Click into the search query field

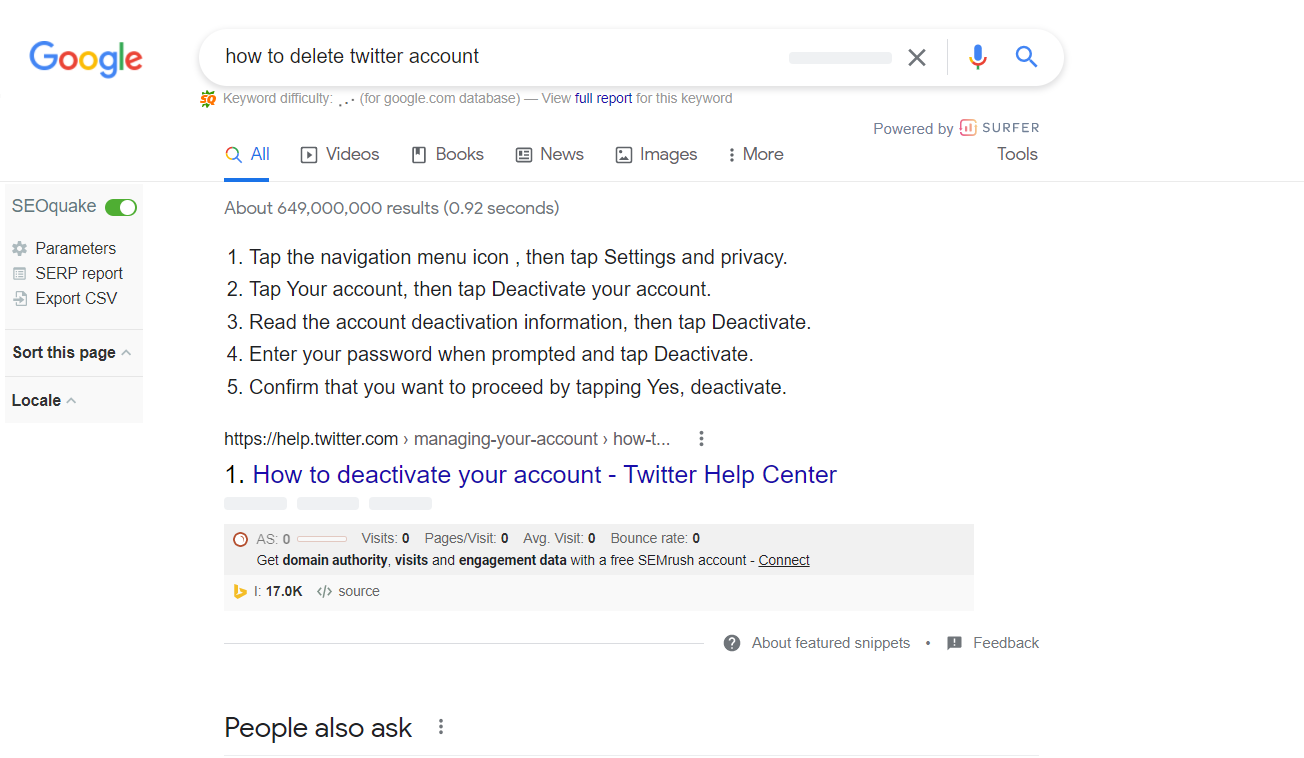500,57
